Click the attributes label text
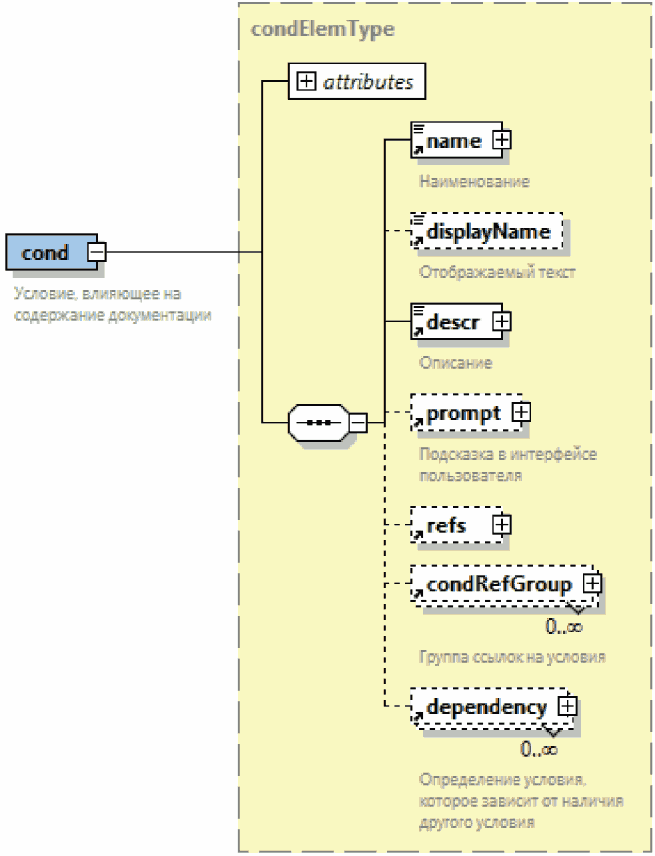655x856 pixels. 368,82
